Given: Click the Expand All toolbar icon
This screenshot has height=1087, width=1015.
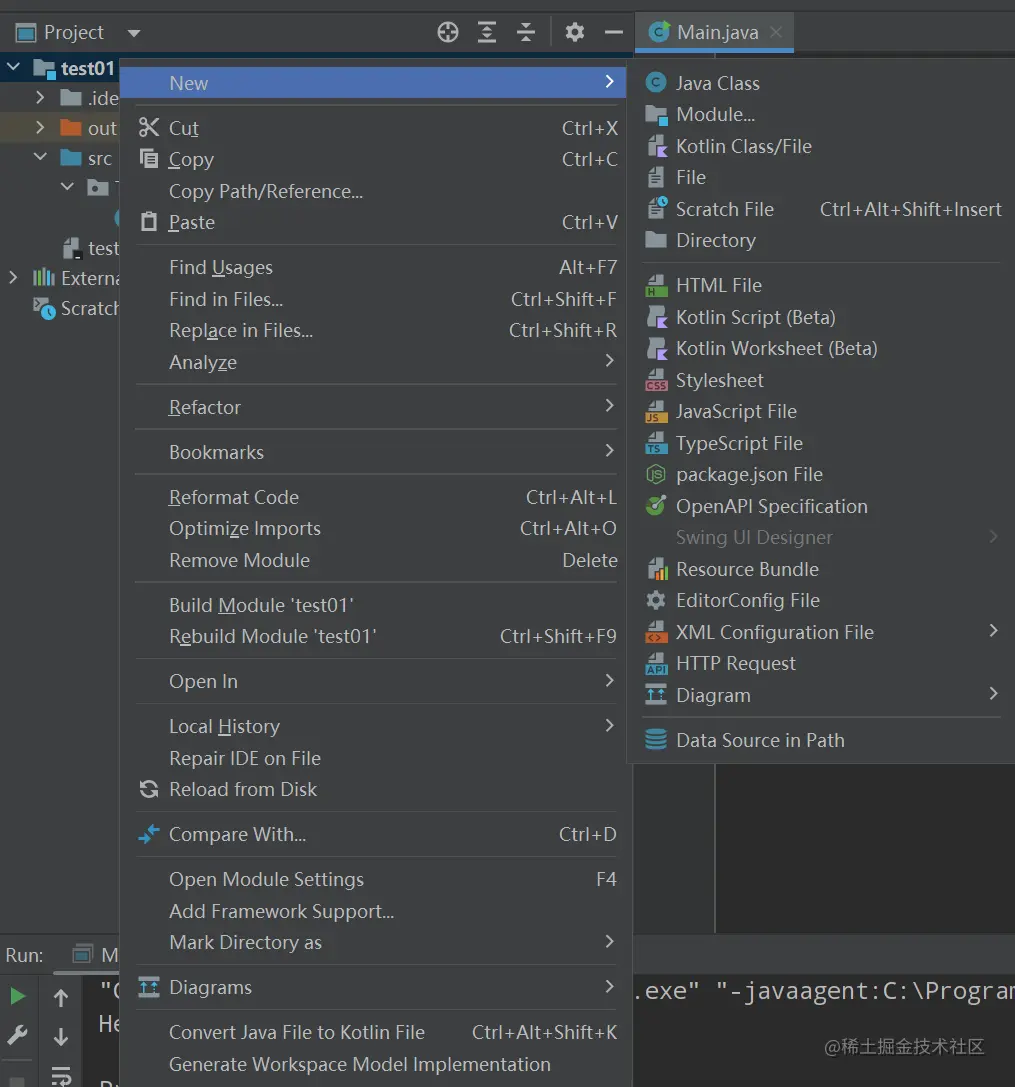Looking at the screenshot, I should (x=487, y=32).
